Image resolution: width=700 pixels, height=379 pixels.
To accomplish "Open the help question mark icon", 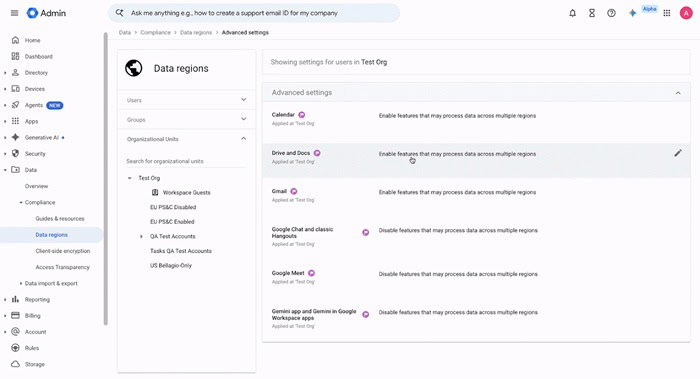I will click(612, 13).
